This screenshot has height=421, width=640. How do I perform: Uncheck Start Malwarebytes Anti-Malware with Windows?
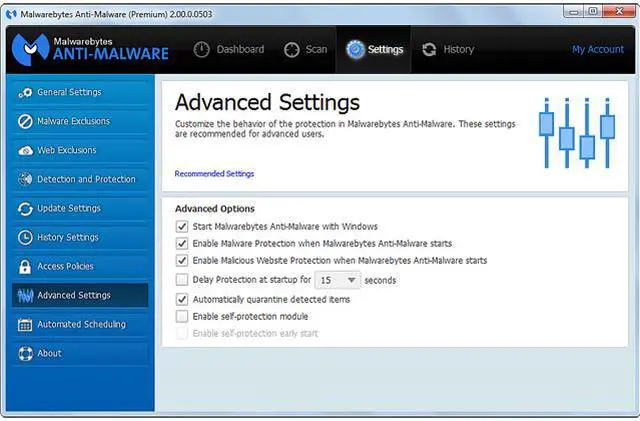[182, 226]
